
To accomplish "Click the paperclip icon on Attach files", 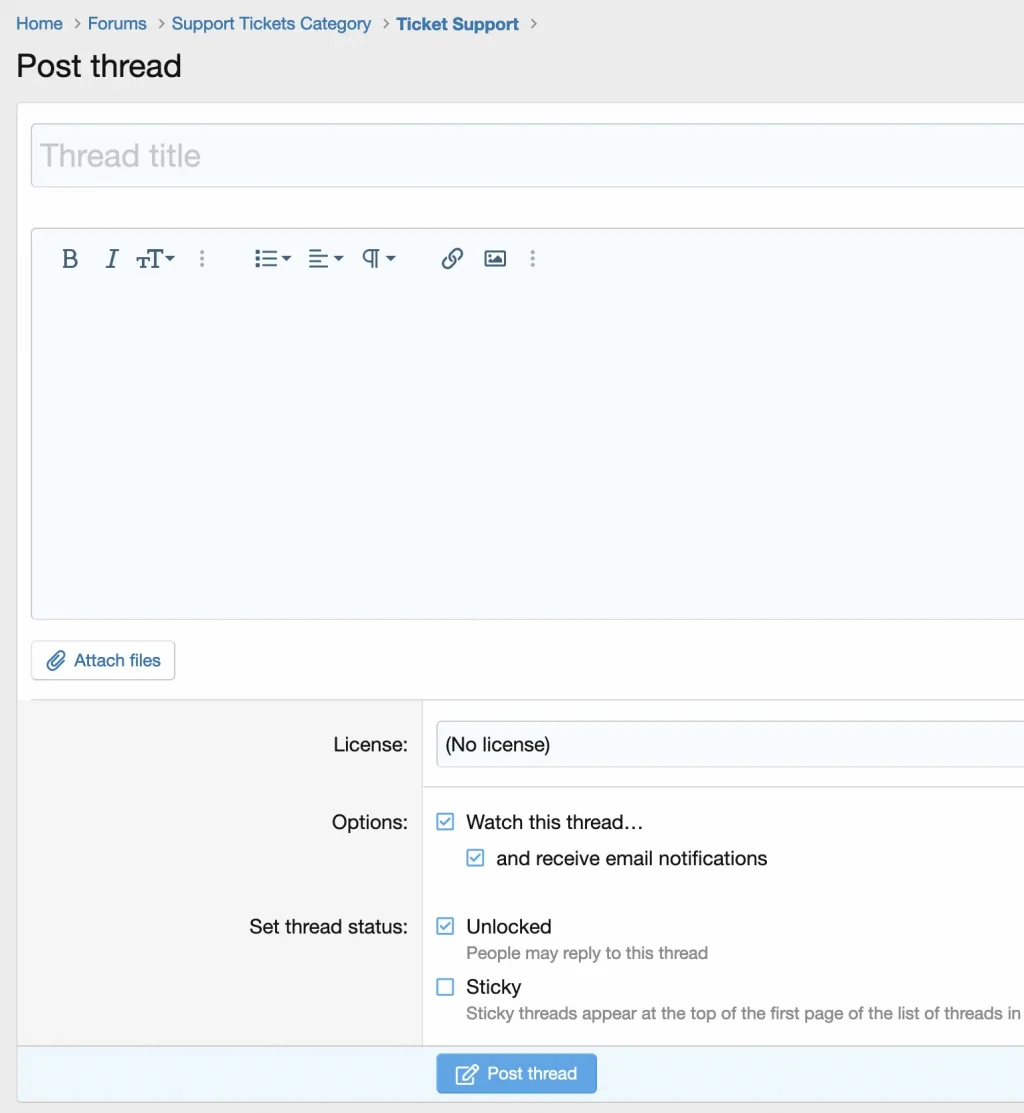I will point(56,661).
